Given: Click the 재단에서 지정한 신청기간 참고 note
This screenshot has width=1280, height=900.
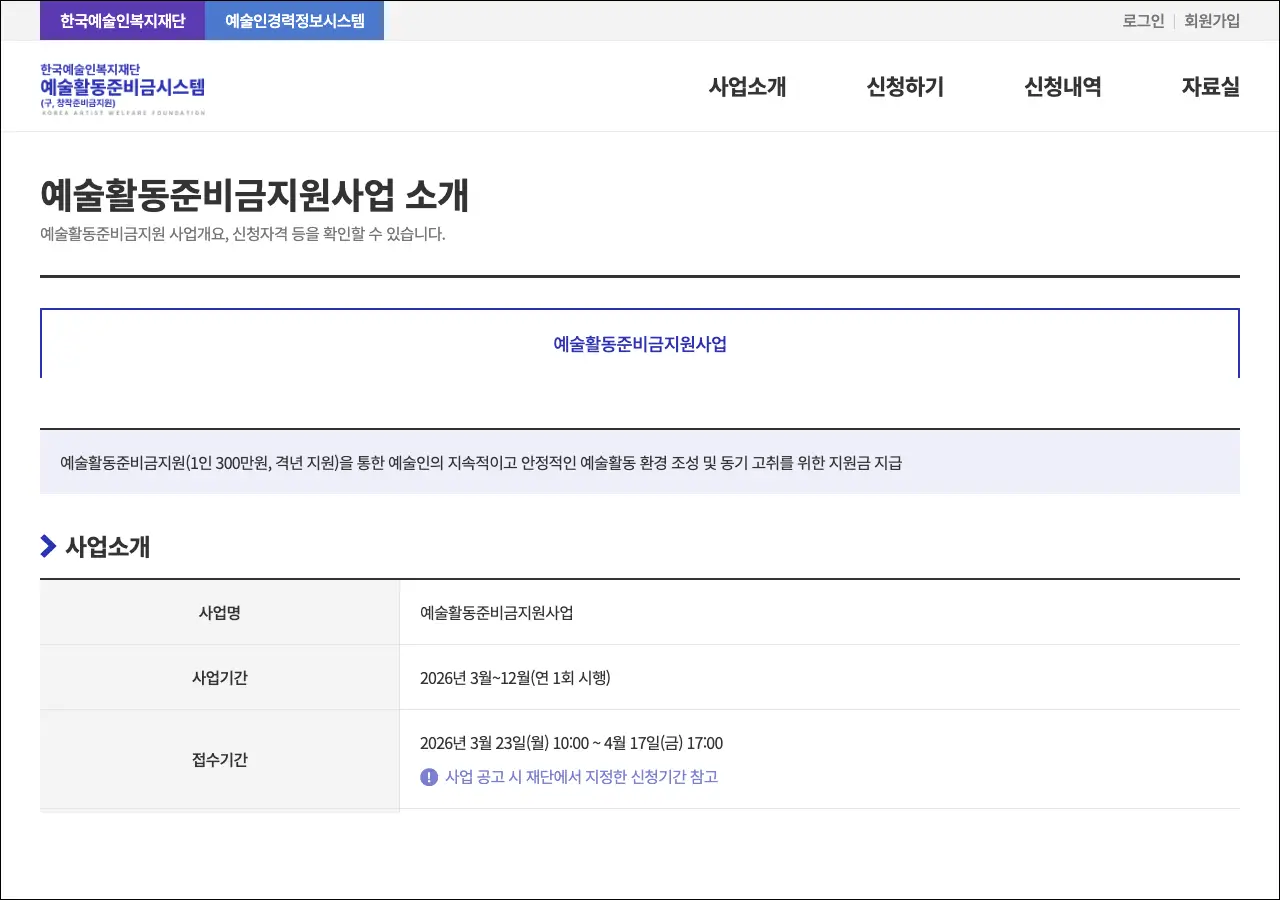Looking at the screenshot, I should [581, 777].
